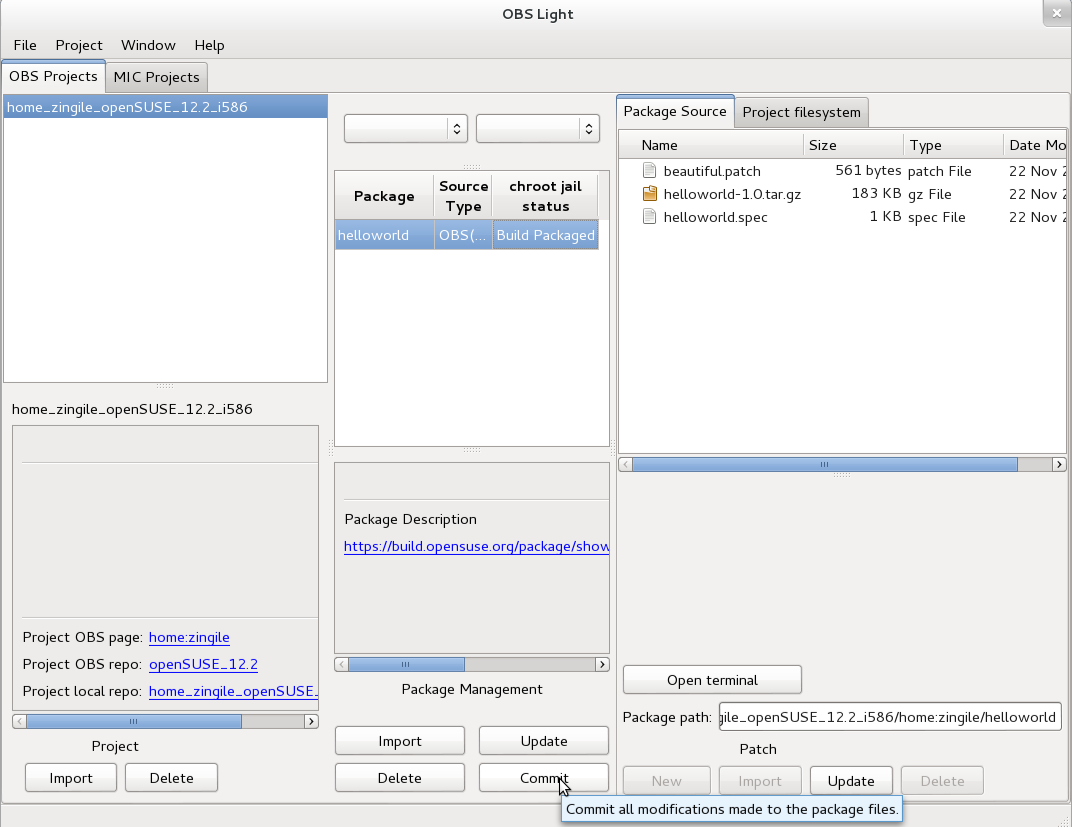This screenshot has width=1072, height=827.
Task: Open the Project menu
Action: pyautogui.click(x=78, y=45)
